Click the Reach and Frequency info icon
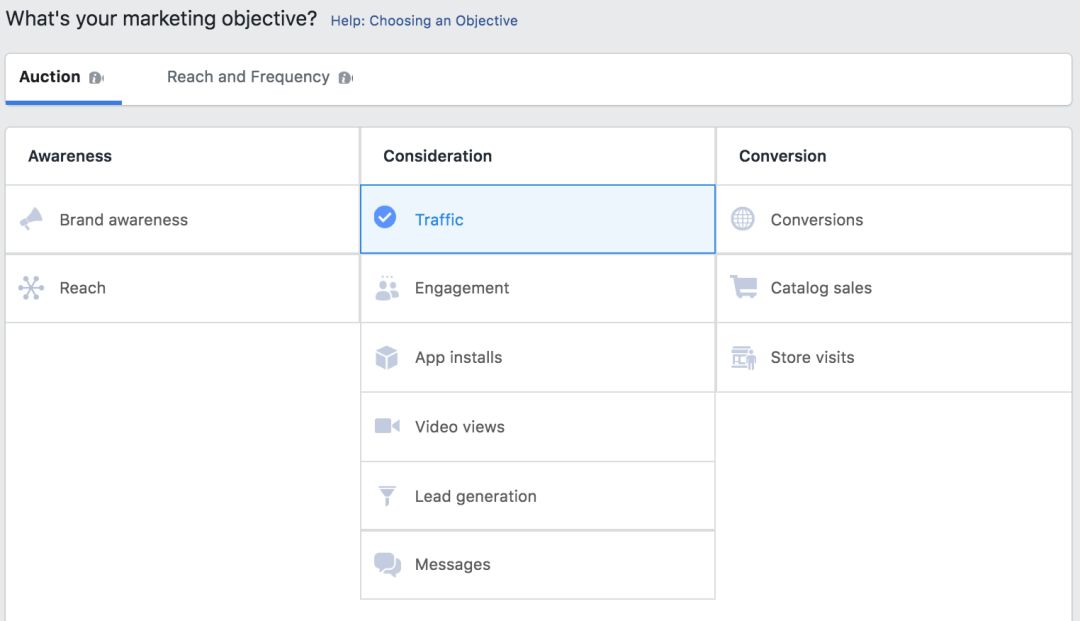Screen dimensions: 1080x621 tap(345, 78)
